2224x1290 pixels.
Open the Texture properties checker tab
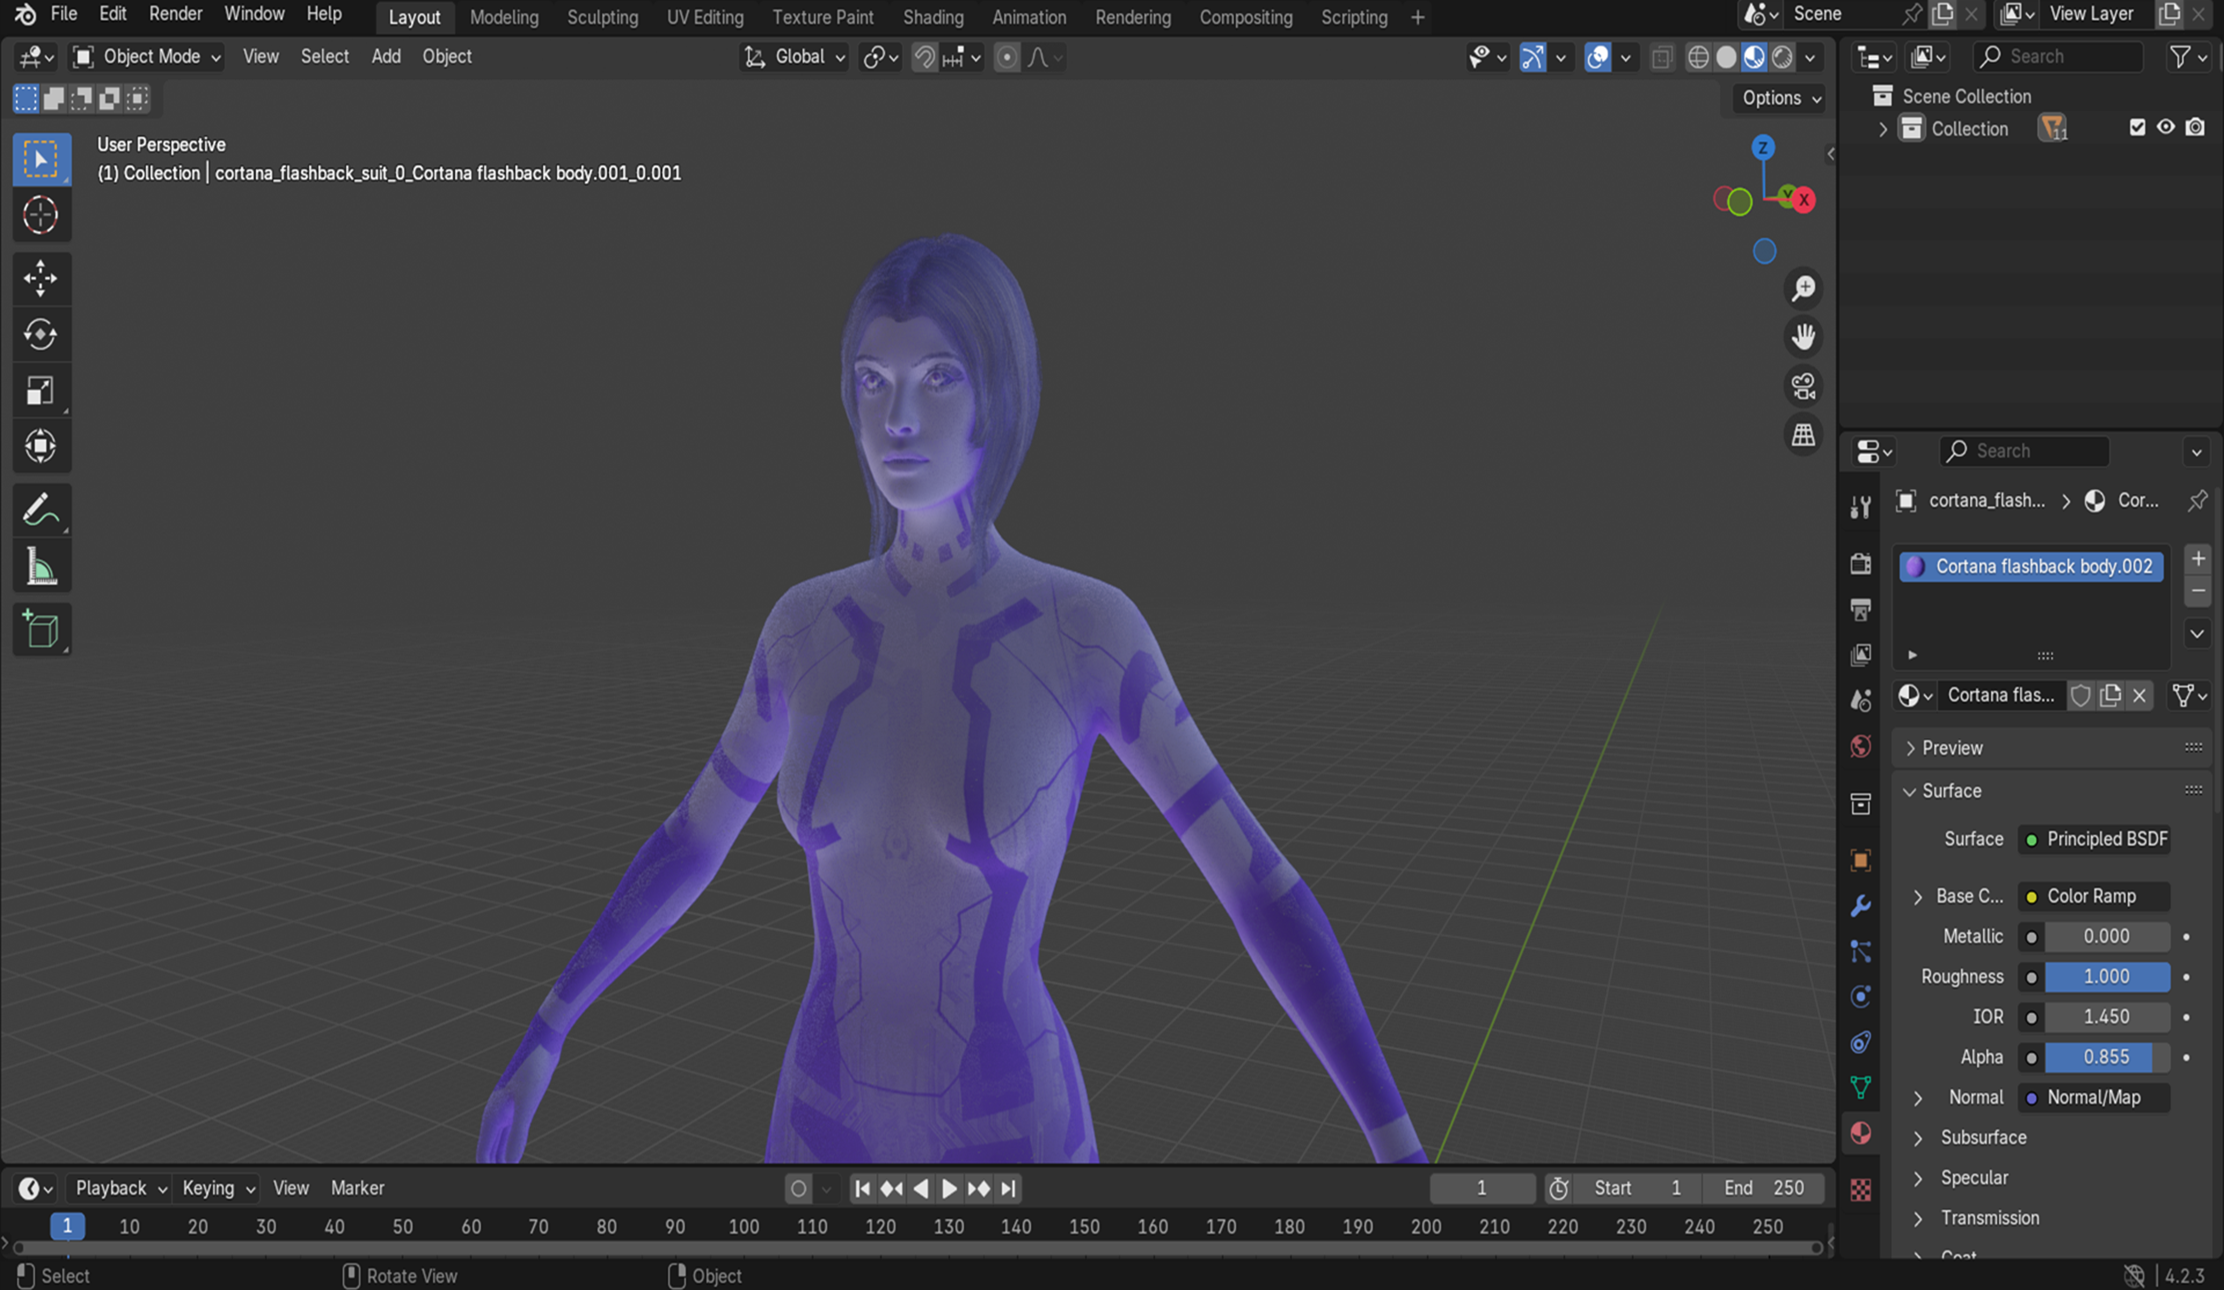pos(1860,1189)
